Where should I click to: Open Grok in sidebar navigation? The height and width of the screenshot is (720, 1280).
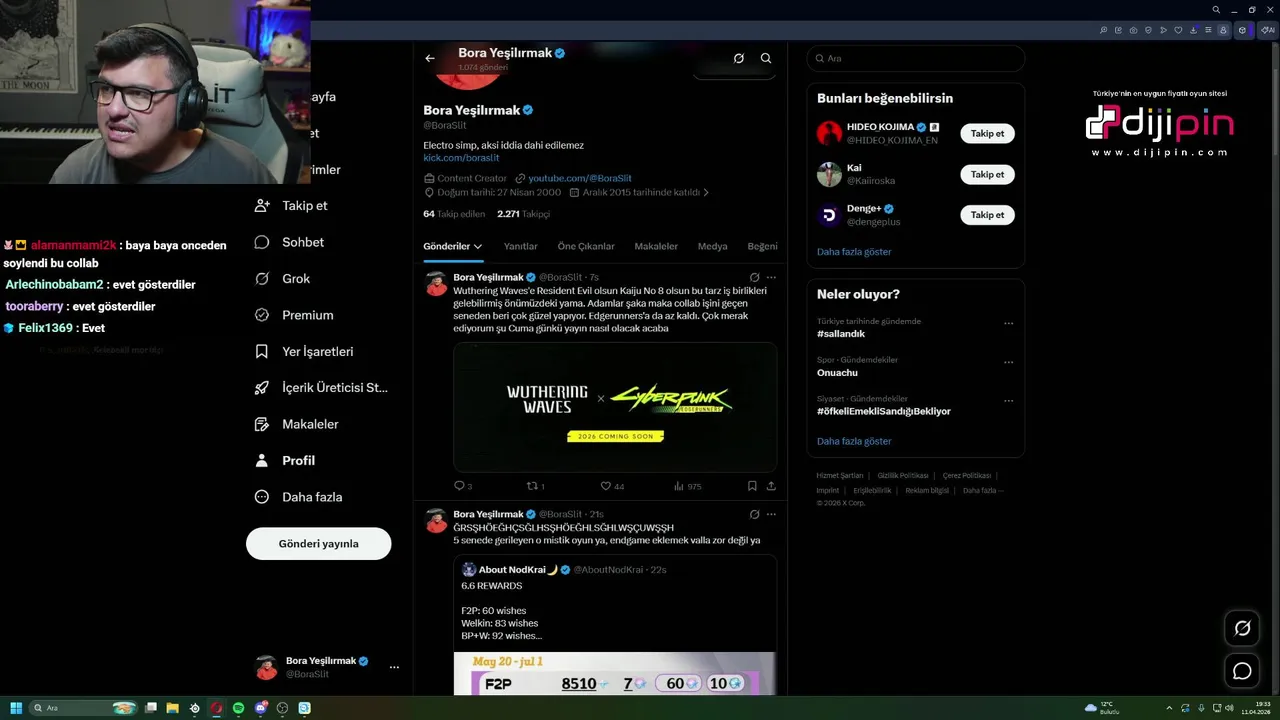click(282, 279)
